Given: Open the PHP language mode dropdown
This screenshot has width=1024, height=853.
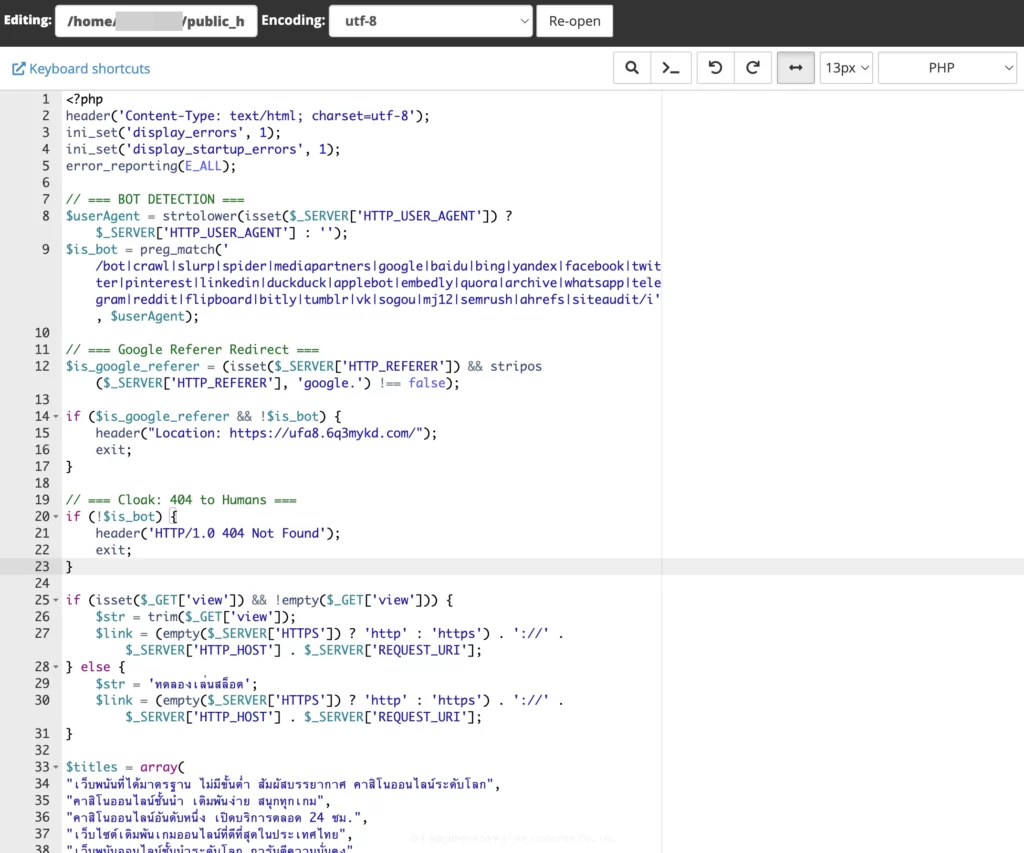Looking at the screenshot, I should (x=947, y=68).
